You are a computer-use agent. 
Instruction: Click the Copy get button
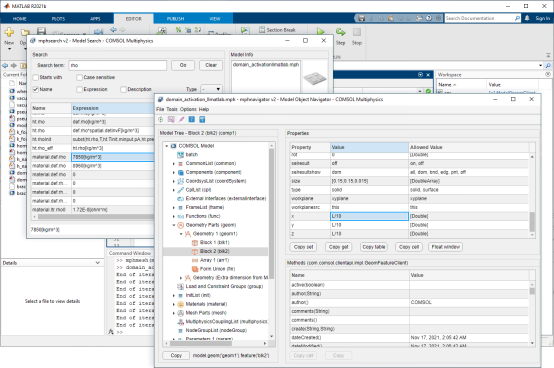click(x=338, y=247)
